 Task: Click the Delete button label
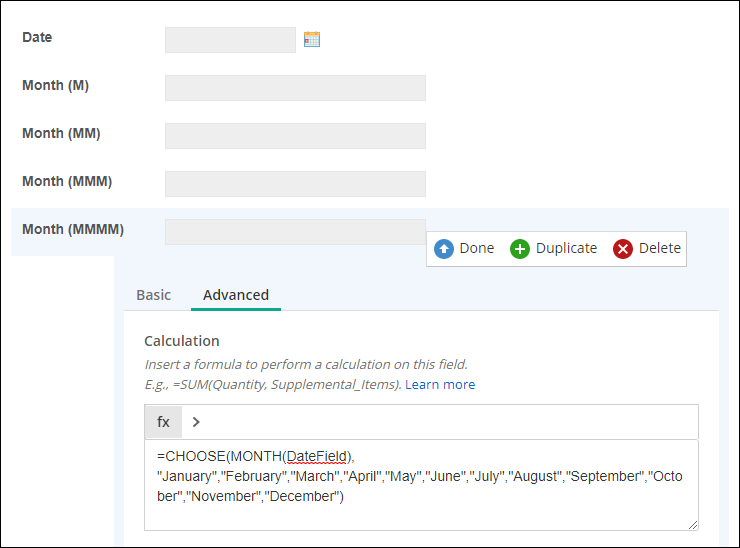click(660, 248)
